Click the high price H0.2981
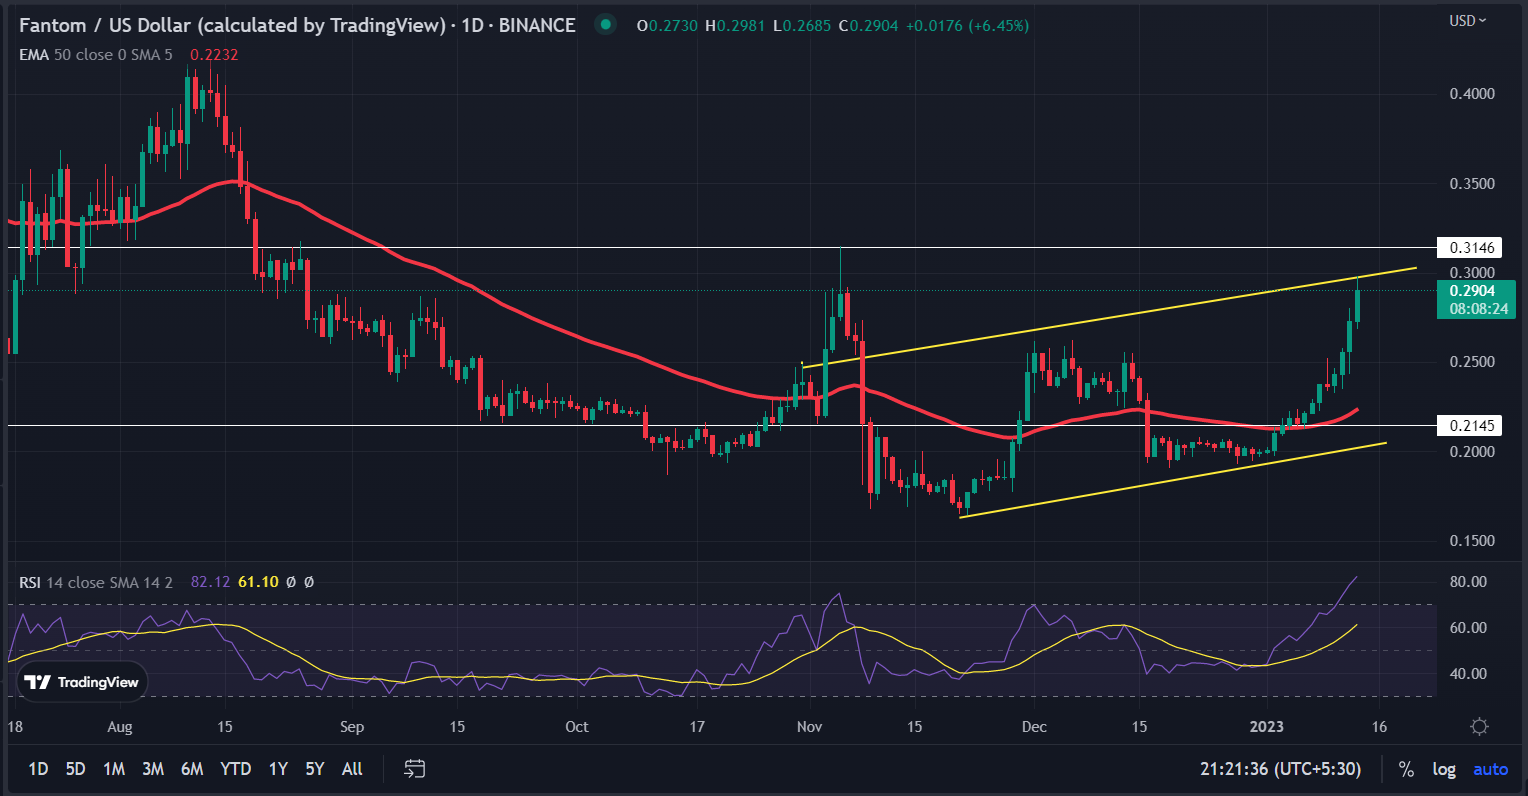 pos(737,26)
